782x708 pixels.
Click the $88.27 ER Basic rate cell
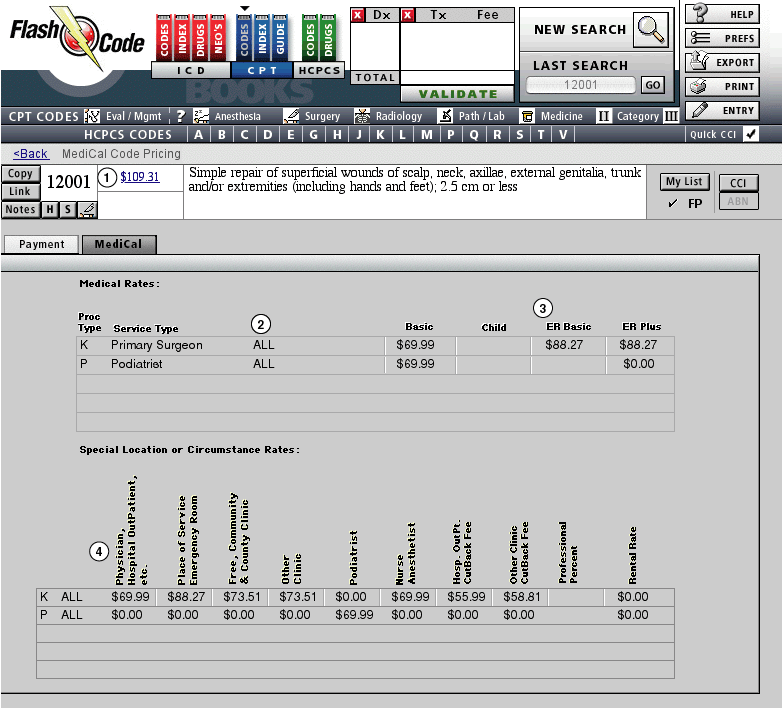(x=568, y=345)
